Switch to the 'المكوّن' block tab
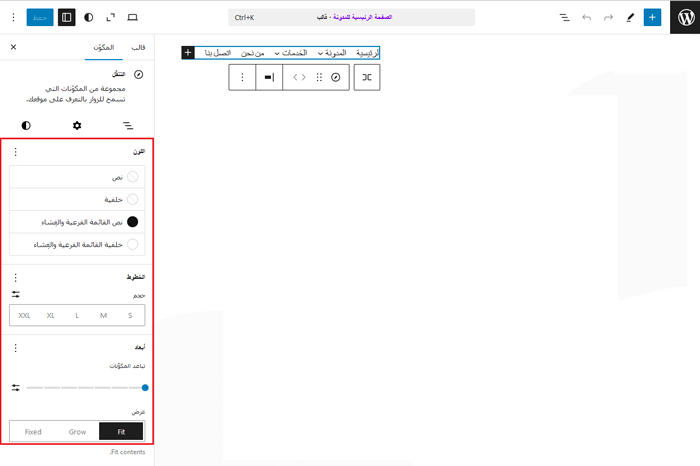 pyautogui.click(x=102, y=47)
